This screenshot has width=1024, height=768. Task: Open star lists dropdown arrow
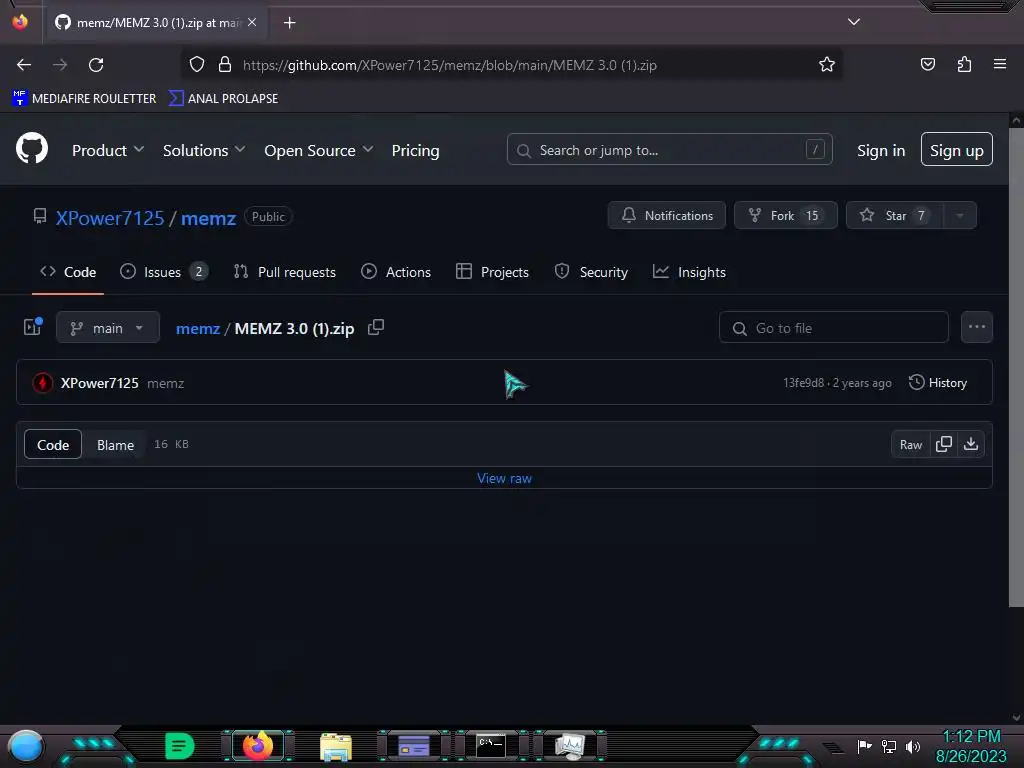959,216
